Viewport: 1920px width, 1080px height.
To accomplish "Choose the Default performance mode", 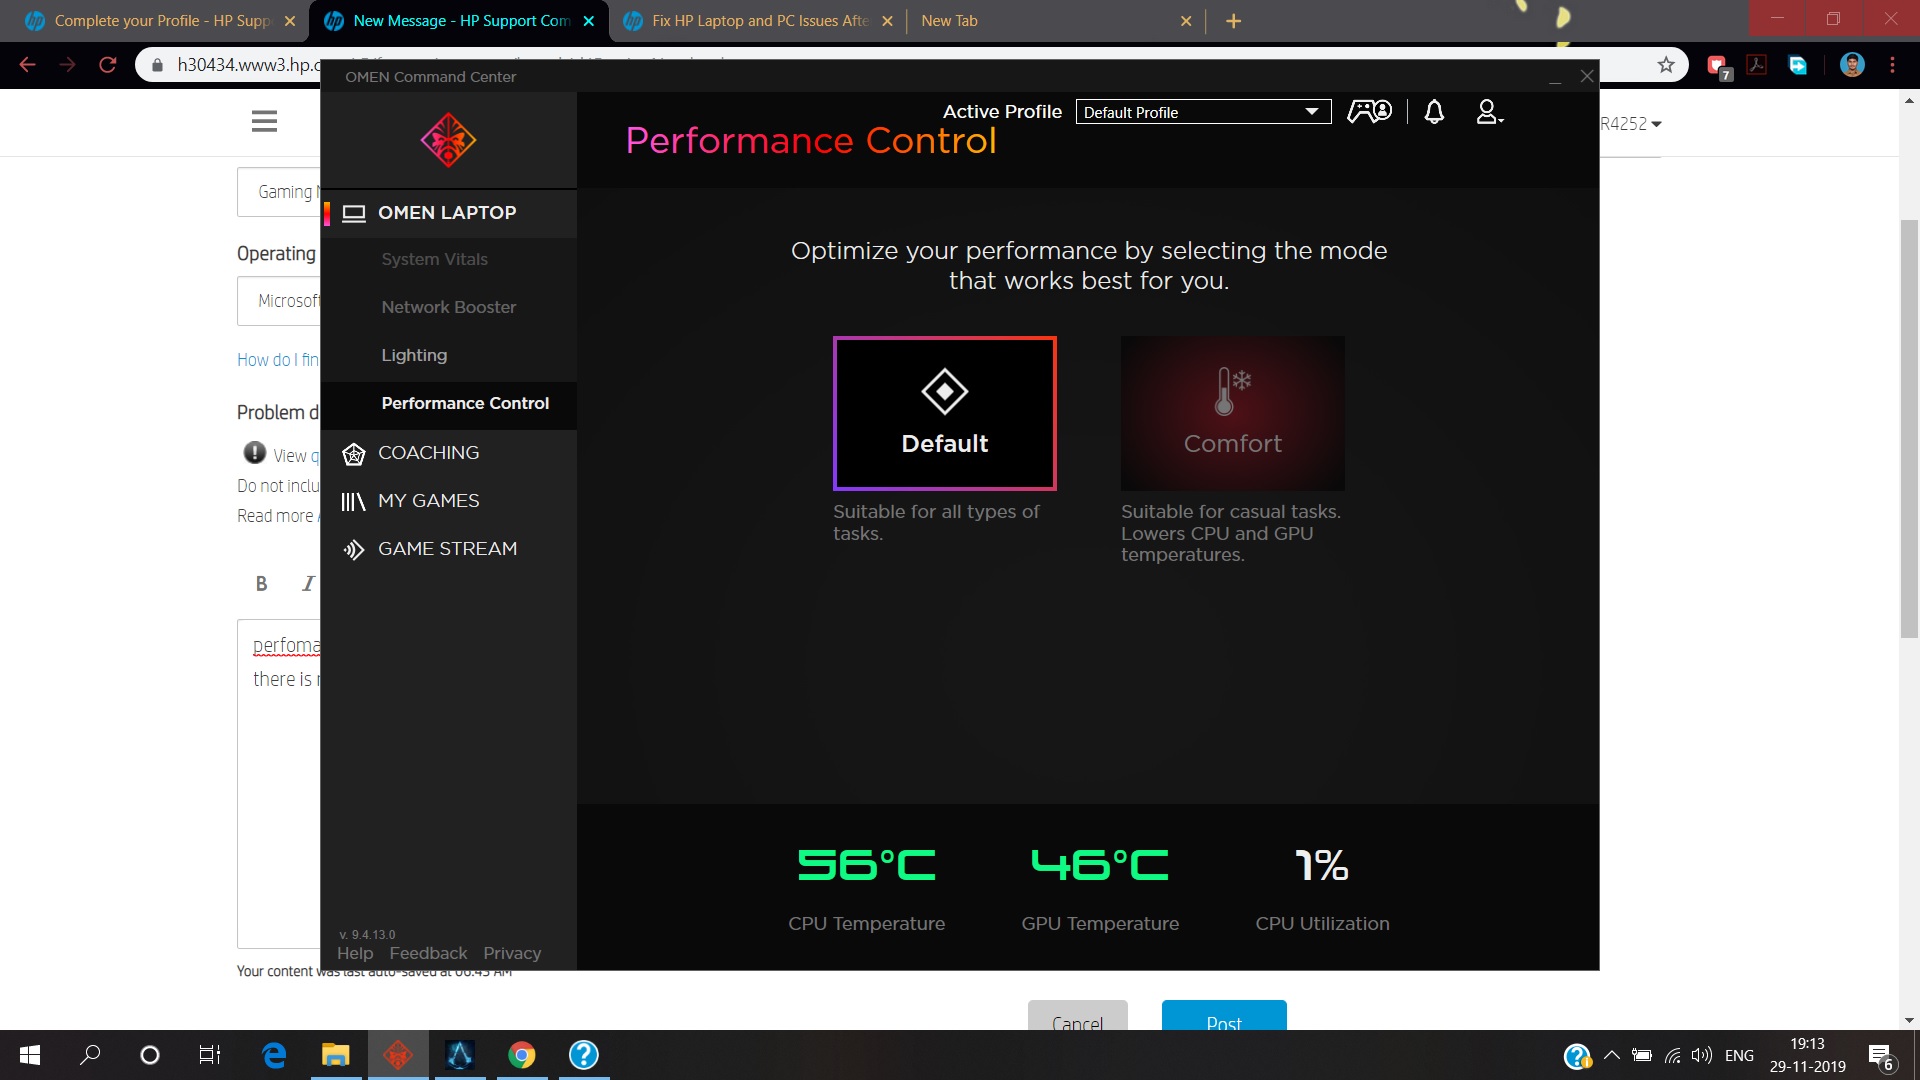I will pyautogui.click(x=944, y=413).
